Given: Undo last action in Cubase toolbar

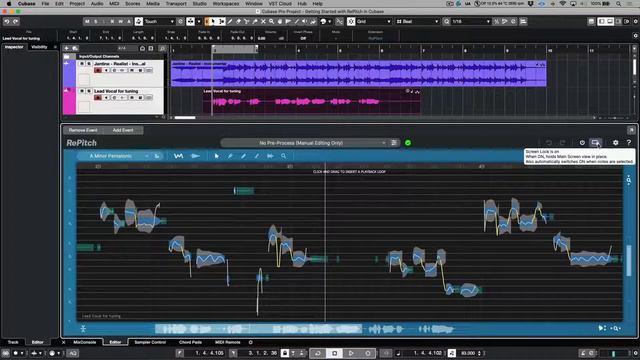Looking at the screenshot, I should point(7,21).
